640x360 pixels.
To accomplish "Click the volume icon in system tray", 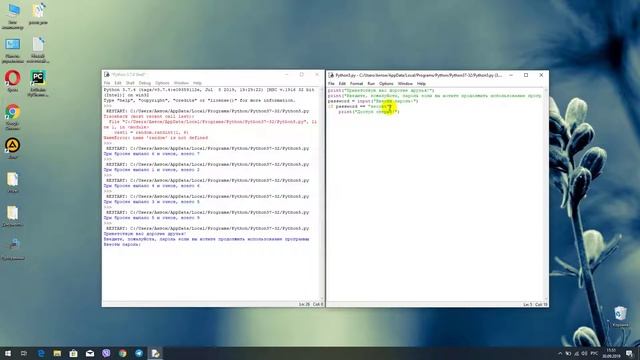I will tap(584, 353).
